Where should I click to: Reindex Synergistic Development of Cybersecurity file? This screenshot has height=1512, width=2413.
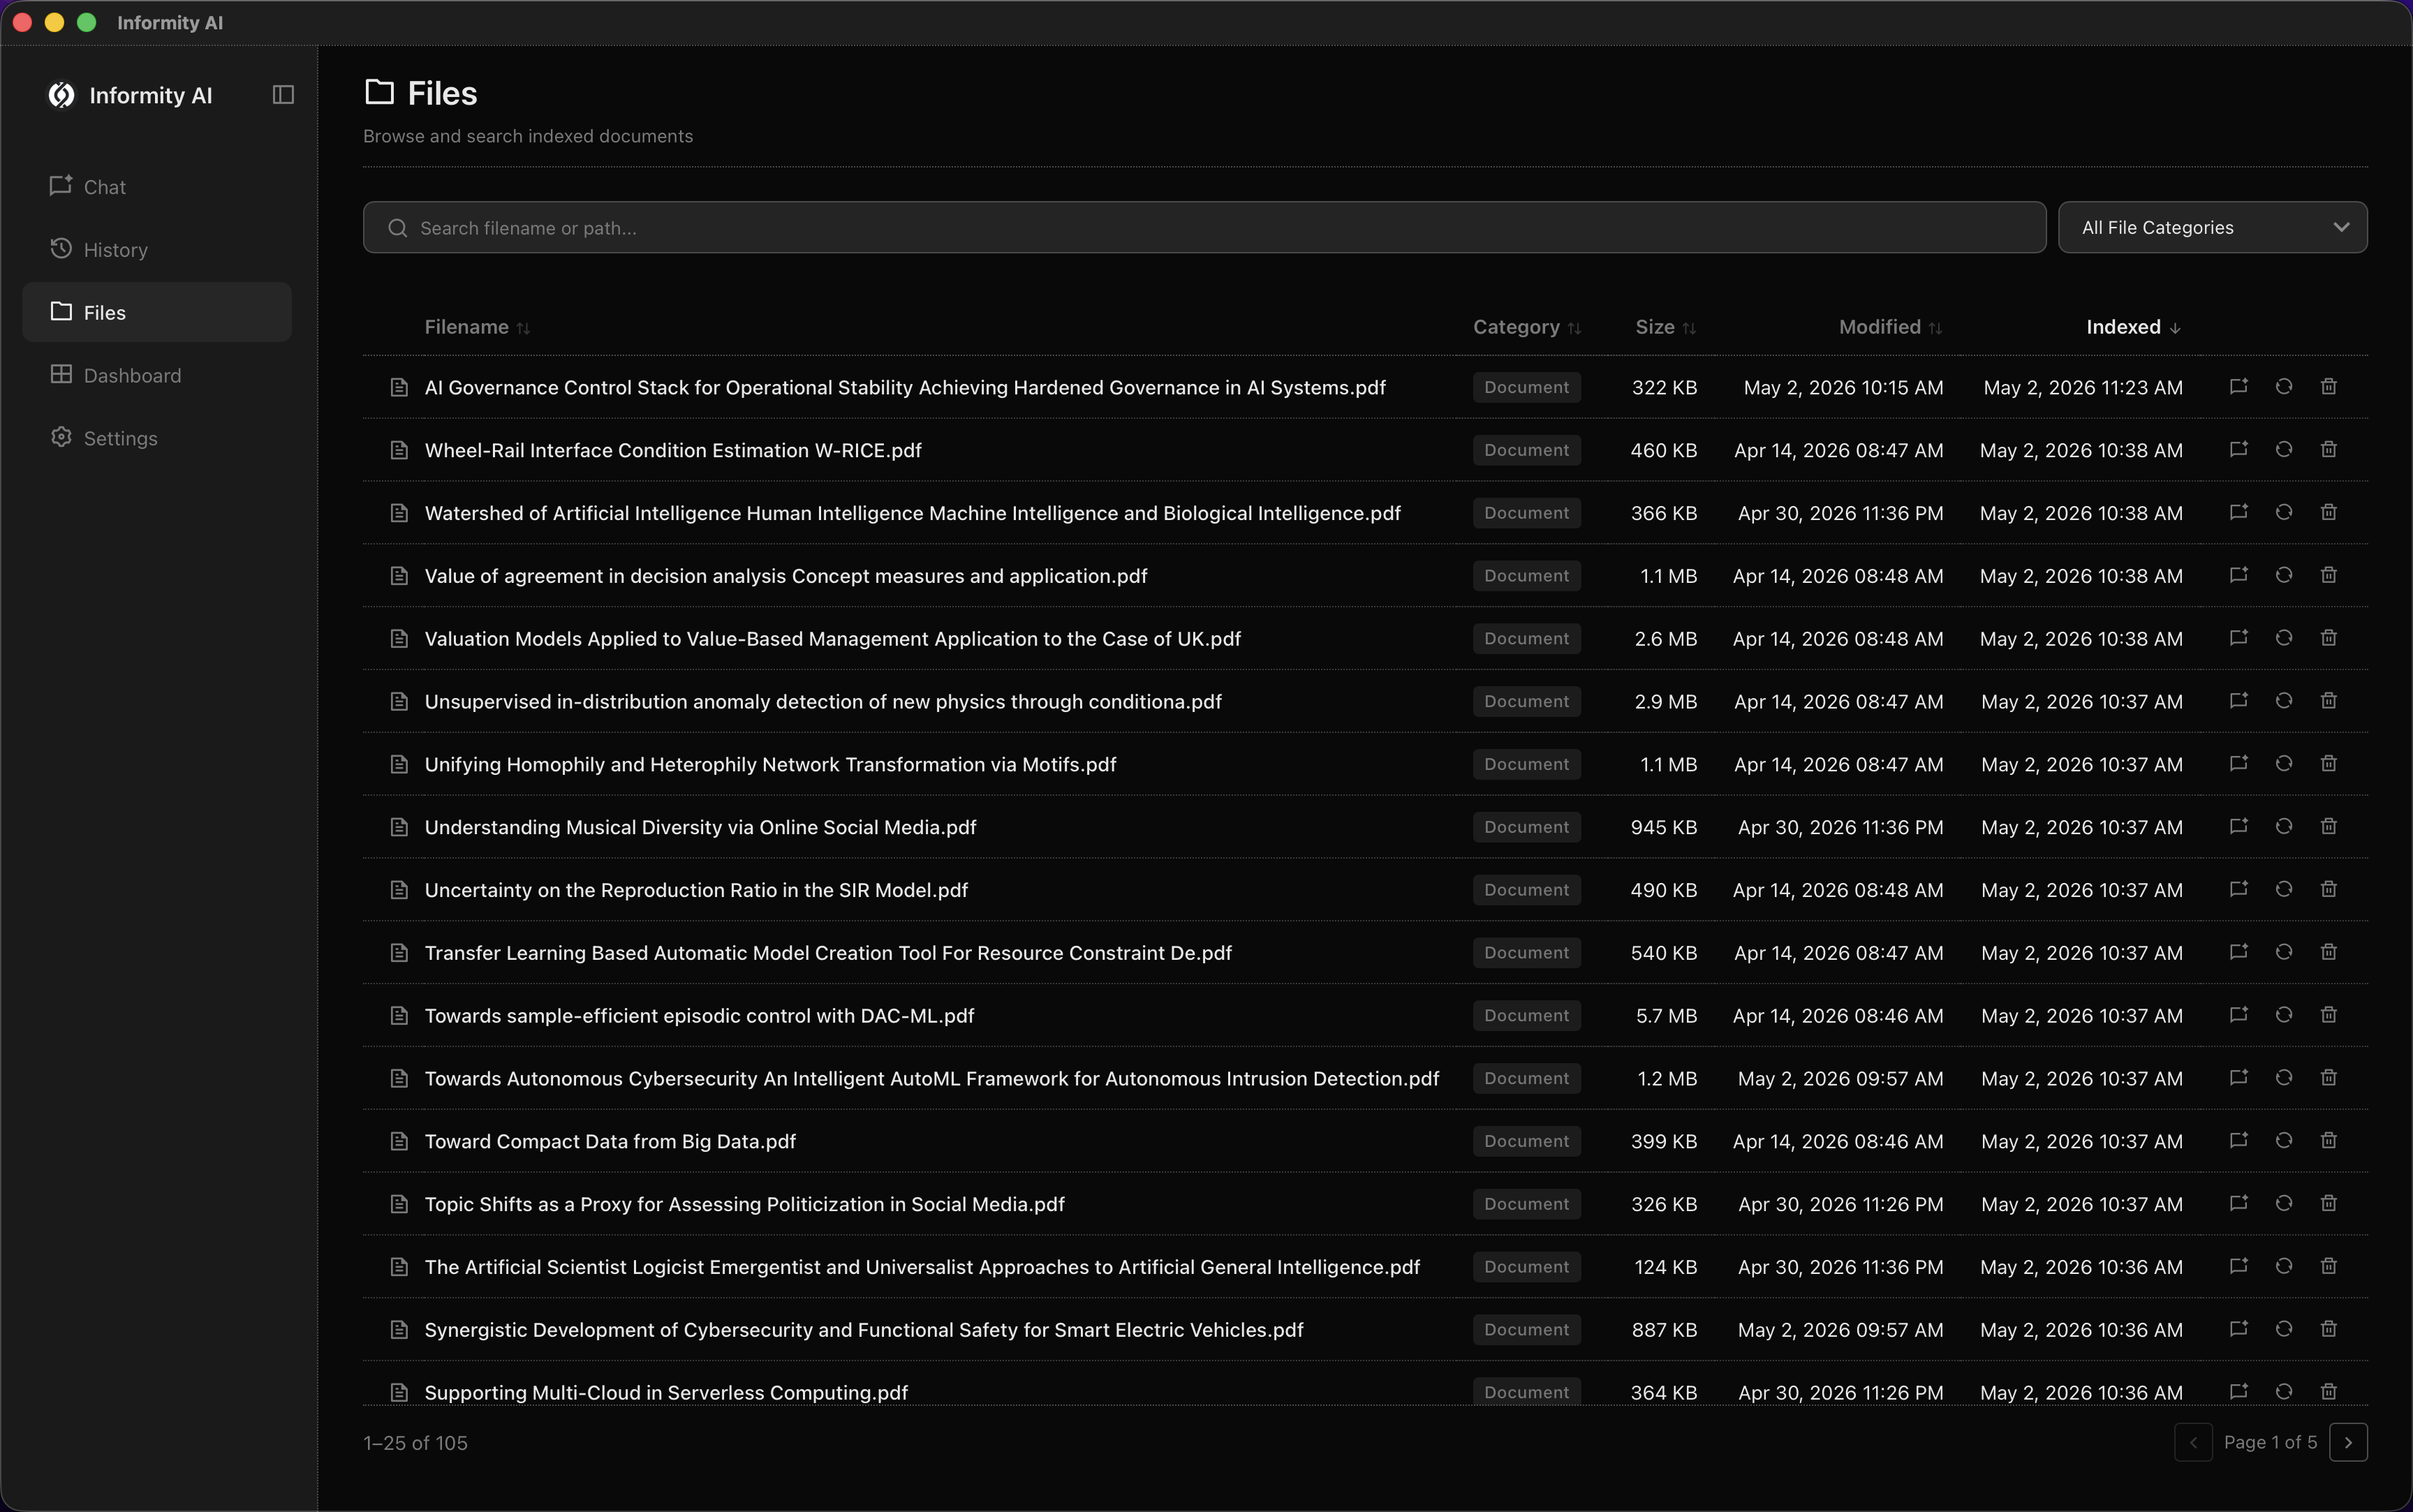point(2284,1329)
